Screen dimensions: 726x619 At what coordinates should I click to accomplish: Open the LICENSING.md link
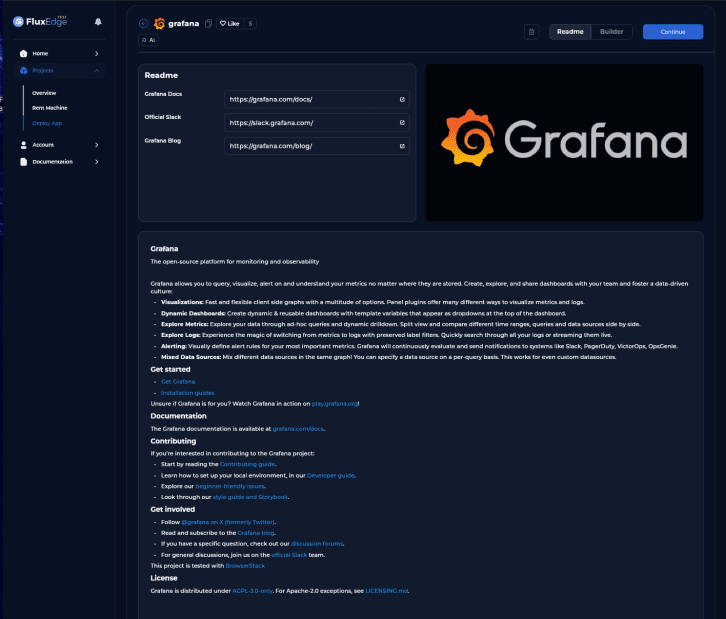click(386, 591)
